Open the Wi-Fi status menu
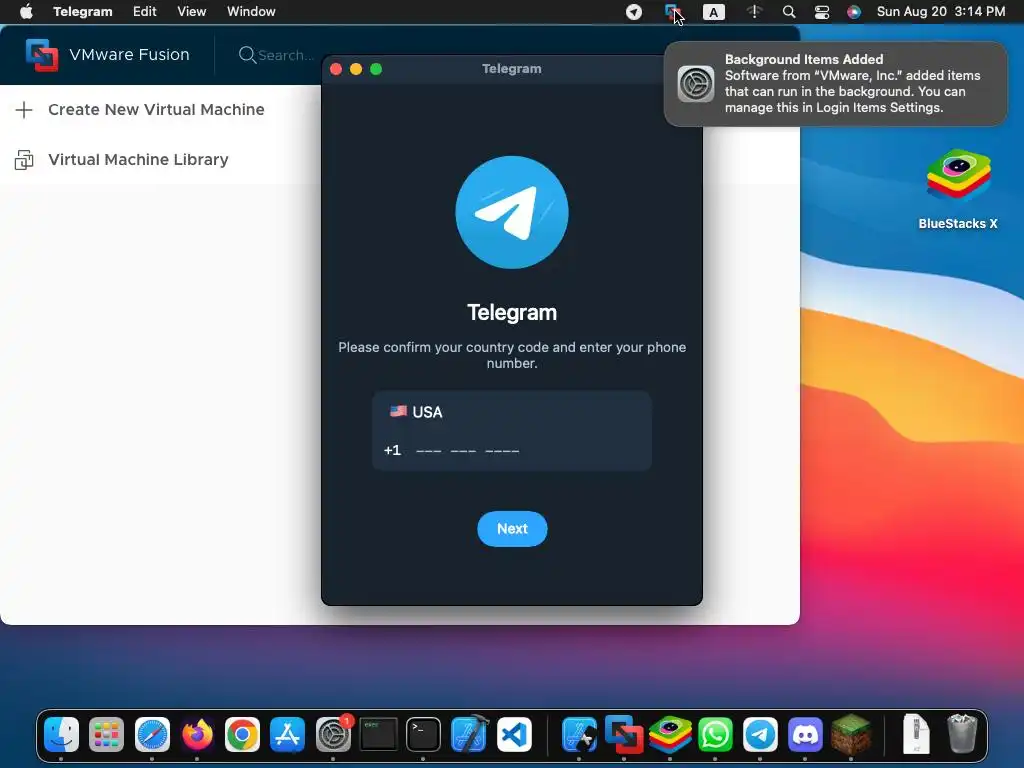 coord(754,12)
